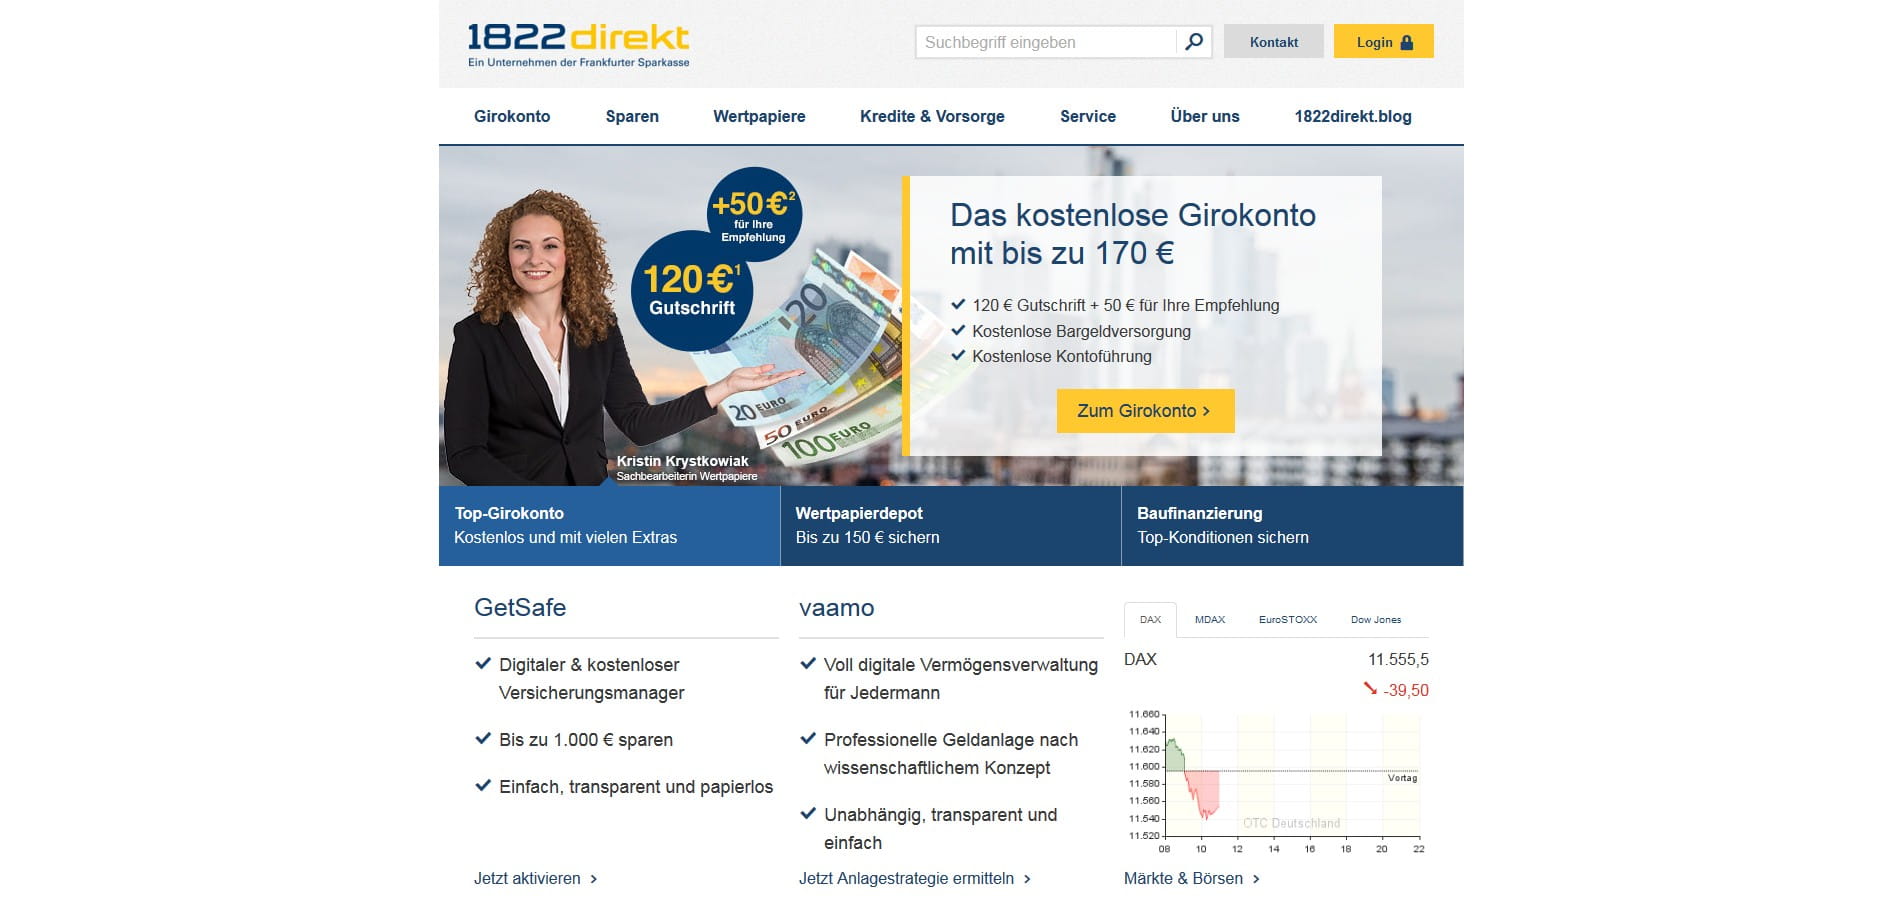Click the checkmark beside Bis zu 1.000 € sparen

(x=483, y=739)
